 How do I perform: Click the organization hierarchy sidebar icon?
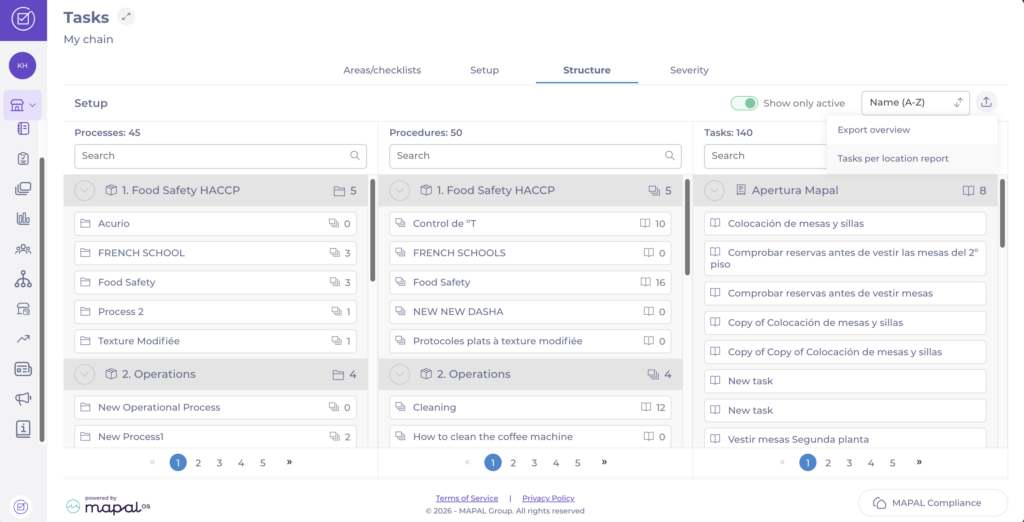23,279
